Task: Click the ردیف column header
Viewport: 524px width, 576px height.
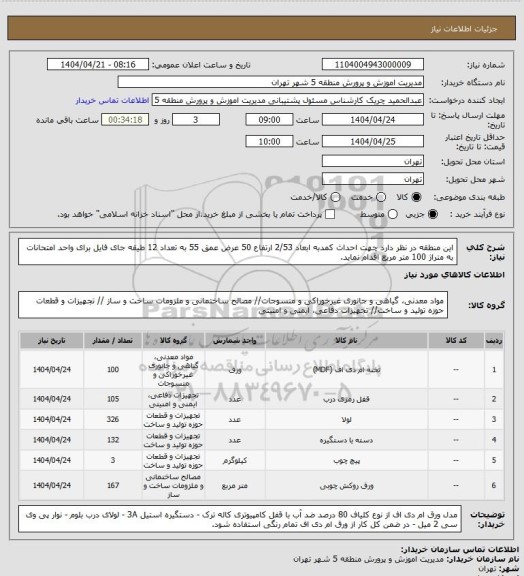Action: pyautogui.click(x=494, y=341)
